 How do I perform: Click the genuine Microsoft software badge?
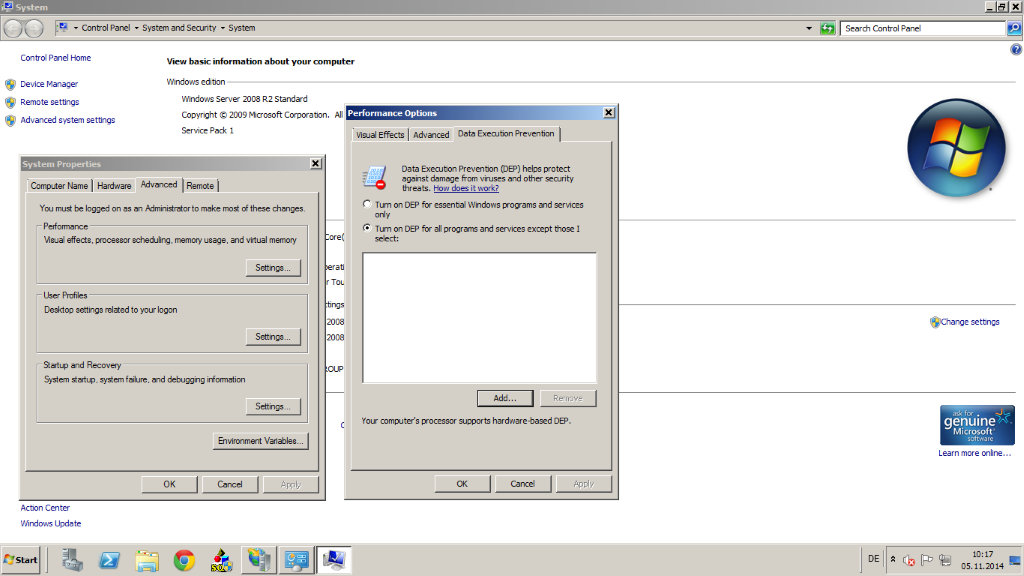click(x=977, y=425)
